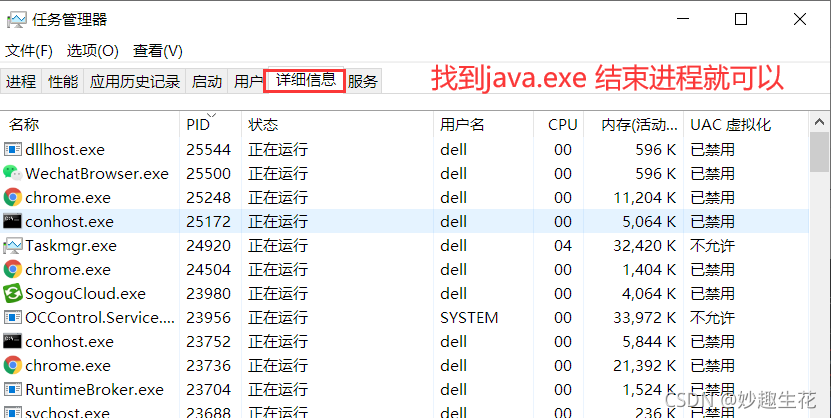Screen dimensions: 831x418
Task: Click the WechatBrowser.exe WeChat icon
Action: pos(12,173)
